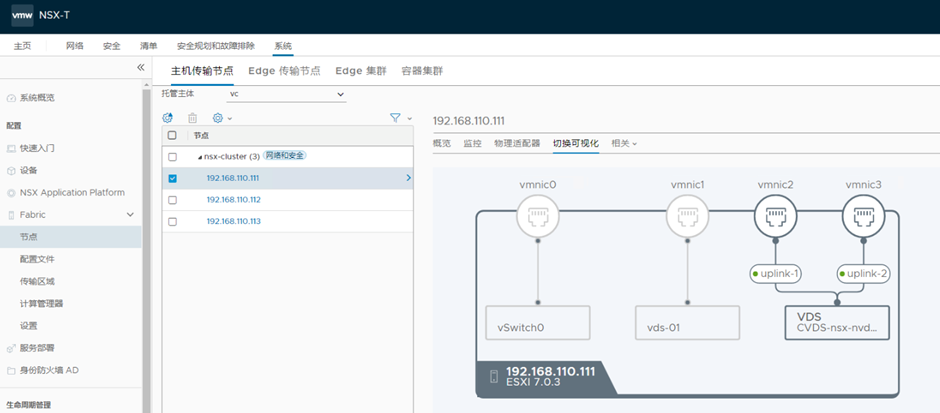Screen dimensions: 940x413
Task: Click the System Overview icon in the sidebar
Action: pyautogui.click(x=11, y=98)
